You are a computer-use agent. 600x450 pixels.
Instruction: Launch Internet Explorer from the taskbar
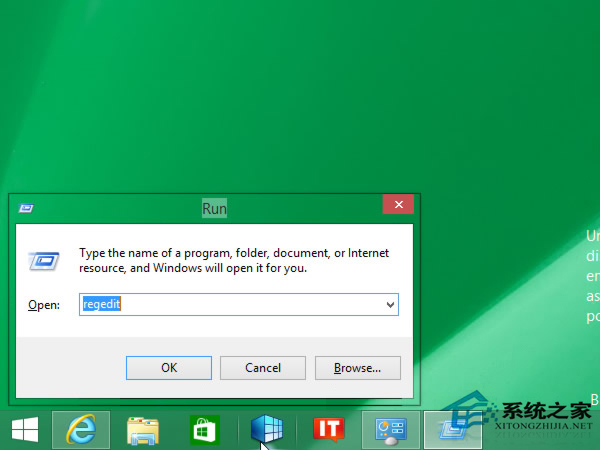(x=80, y=430)
